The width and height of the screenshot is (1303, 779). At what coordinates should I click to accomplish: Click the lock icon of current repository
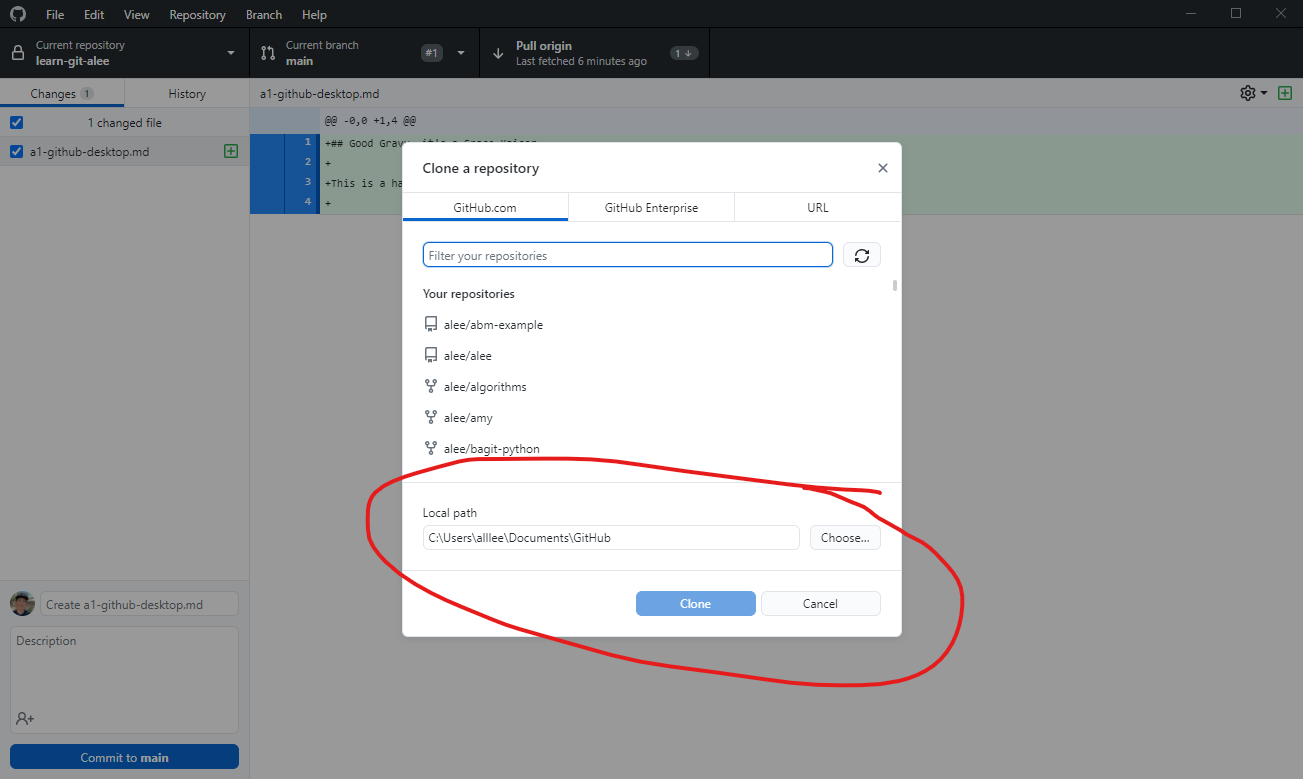(17, 53)
